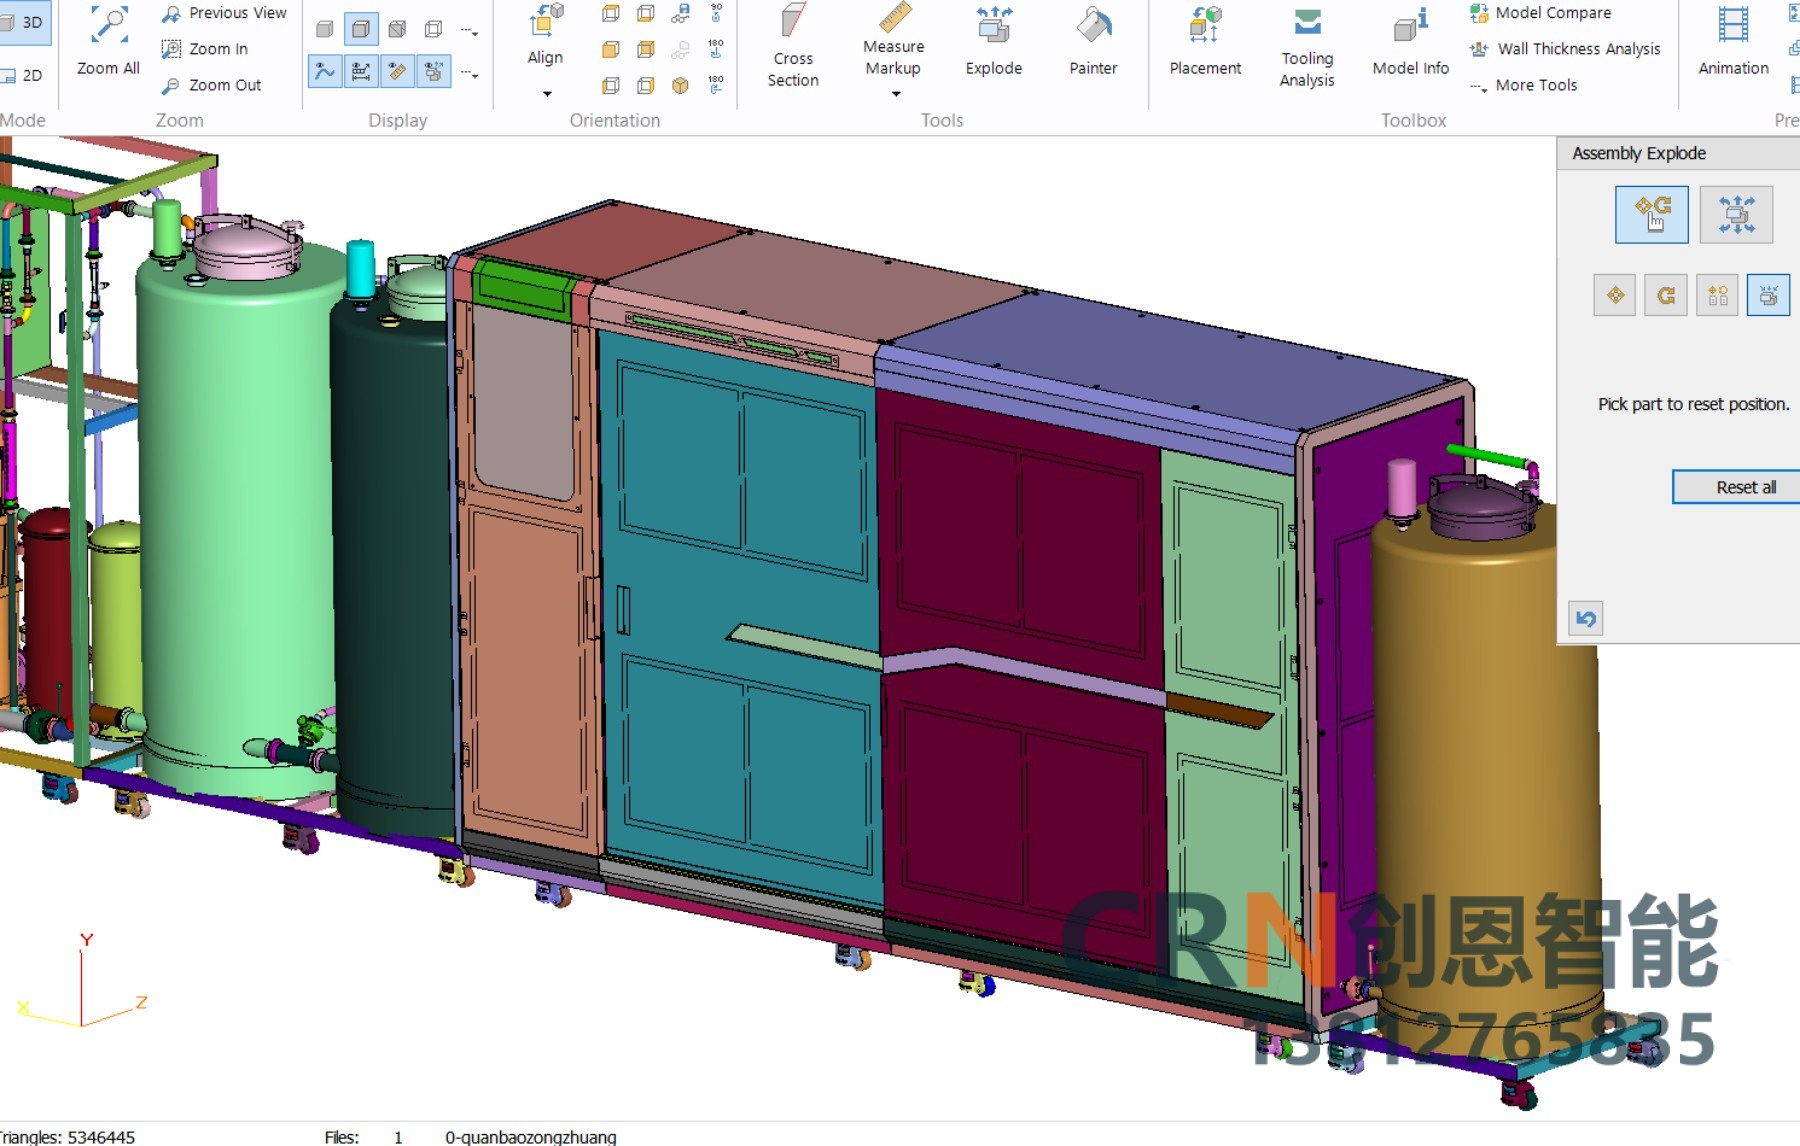Choose the reset part position tool
The width and height of the screenshot is (1800, 1146).
[x=1768, y=295]
